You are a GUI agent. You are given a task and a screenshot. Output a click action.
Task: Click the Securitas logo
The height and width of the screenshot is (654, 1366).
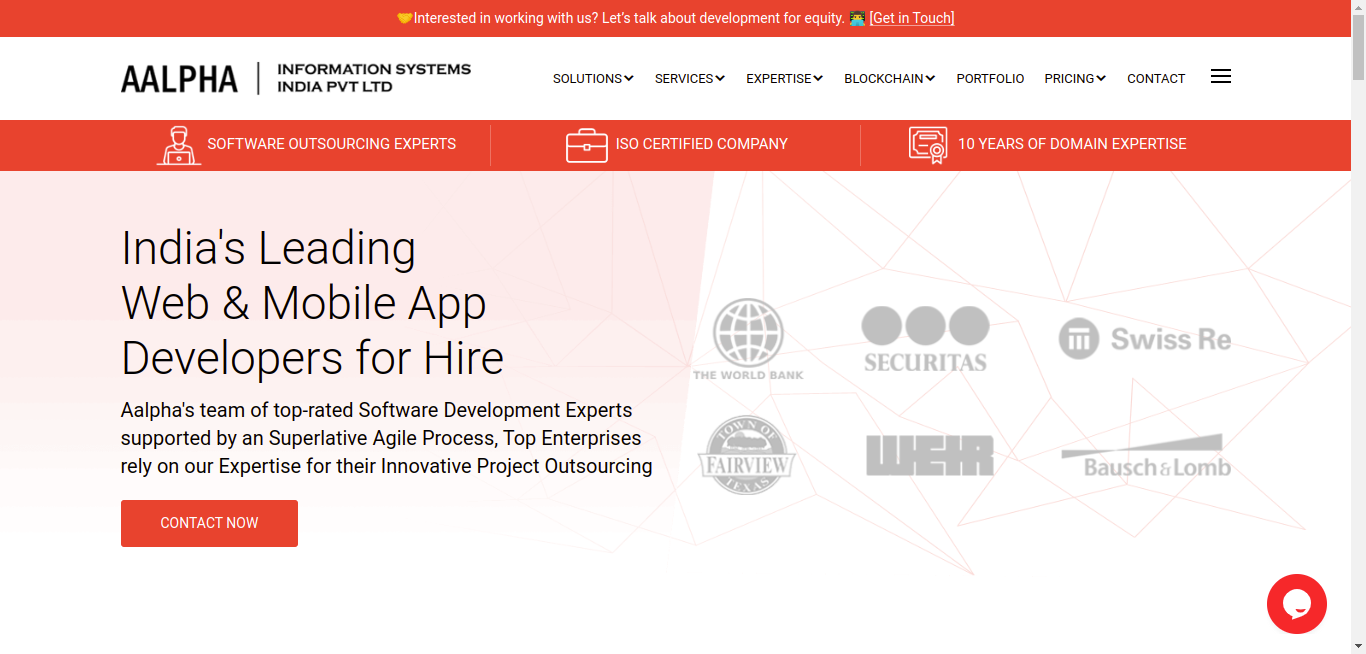tap(925, 339)
